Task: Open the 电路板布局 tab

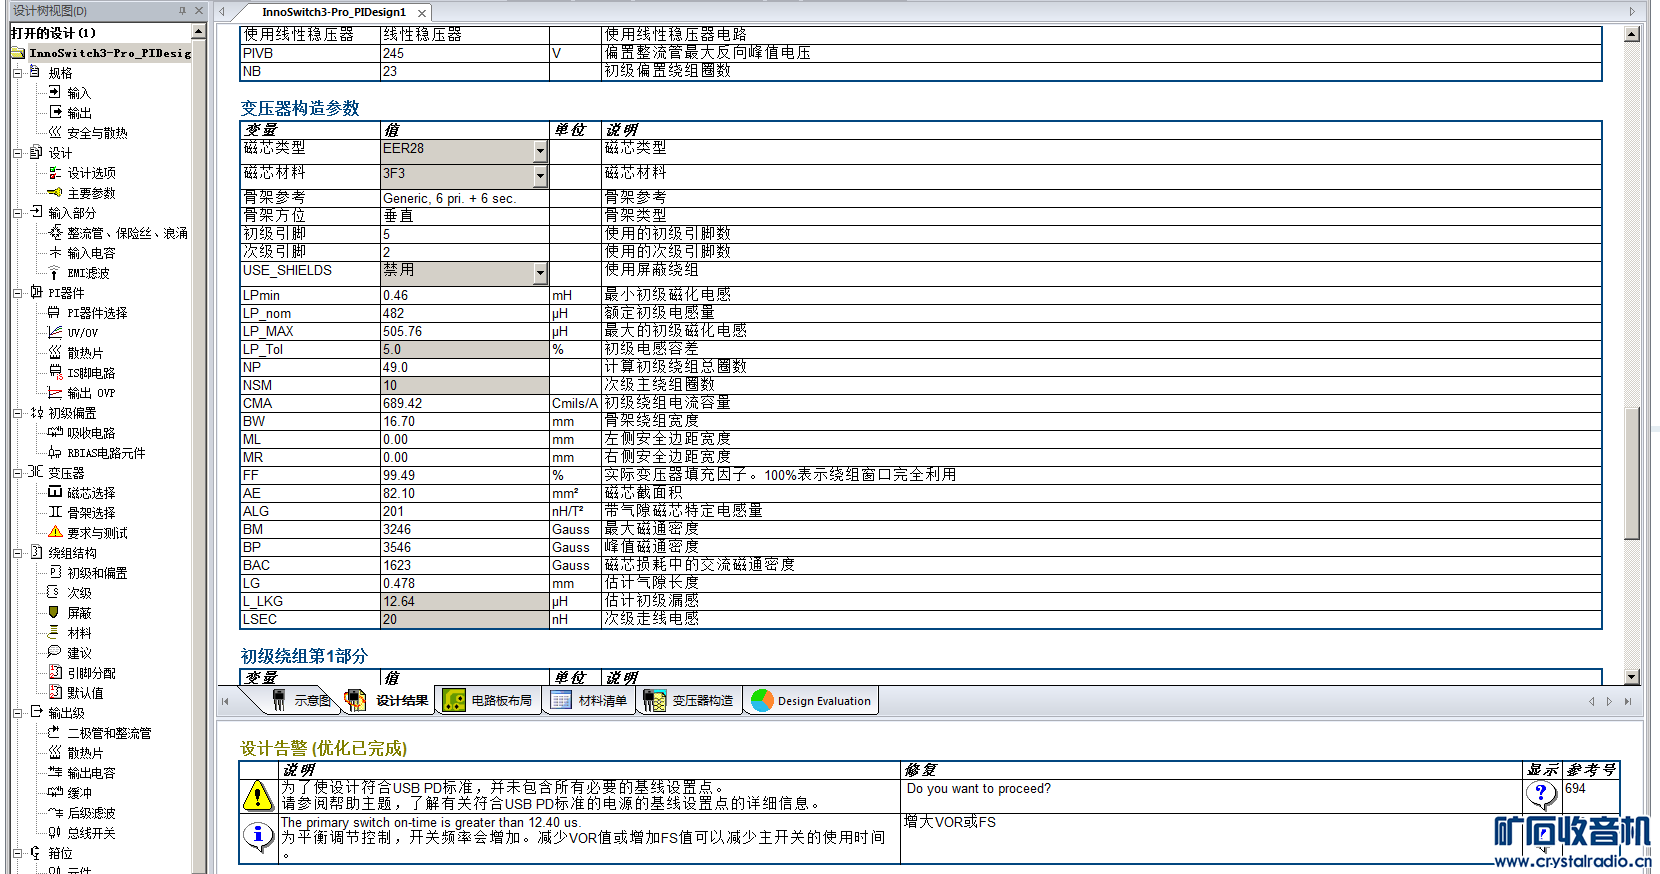Action: [488, 700]
